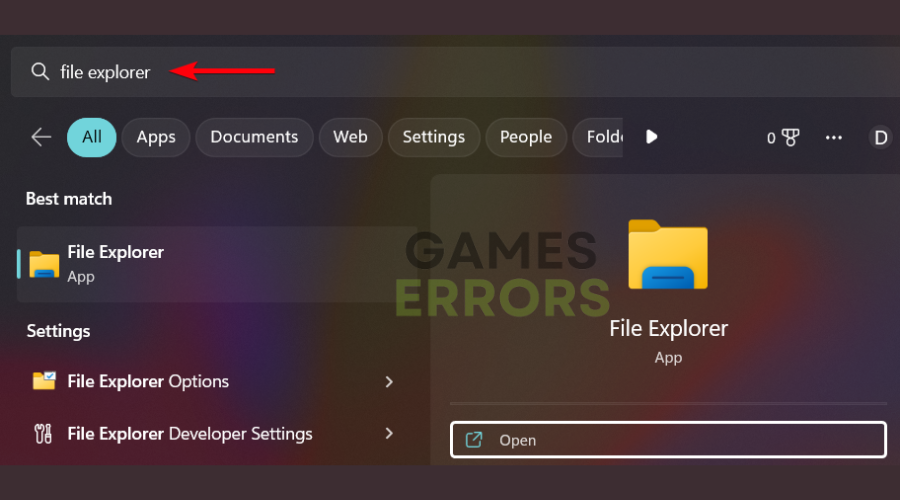This screenshot has height=500, width=900.
Task: Switch to the Apps filter tab
Action: 156,137
